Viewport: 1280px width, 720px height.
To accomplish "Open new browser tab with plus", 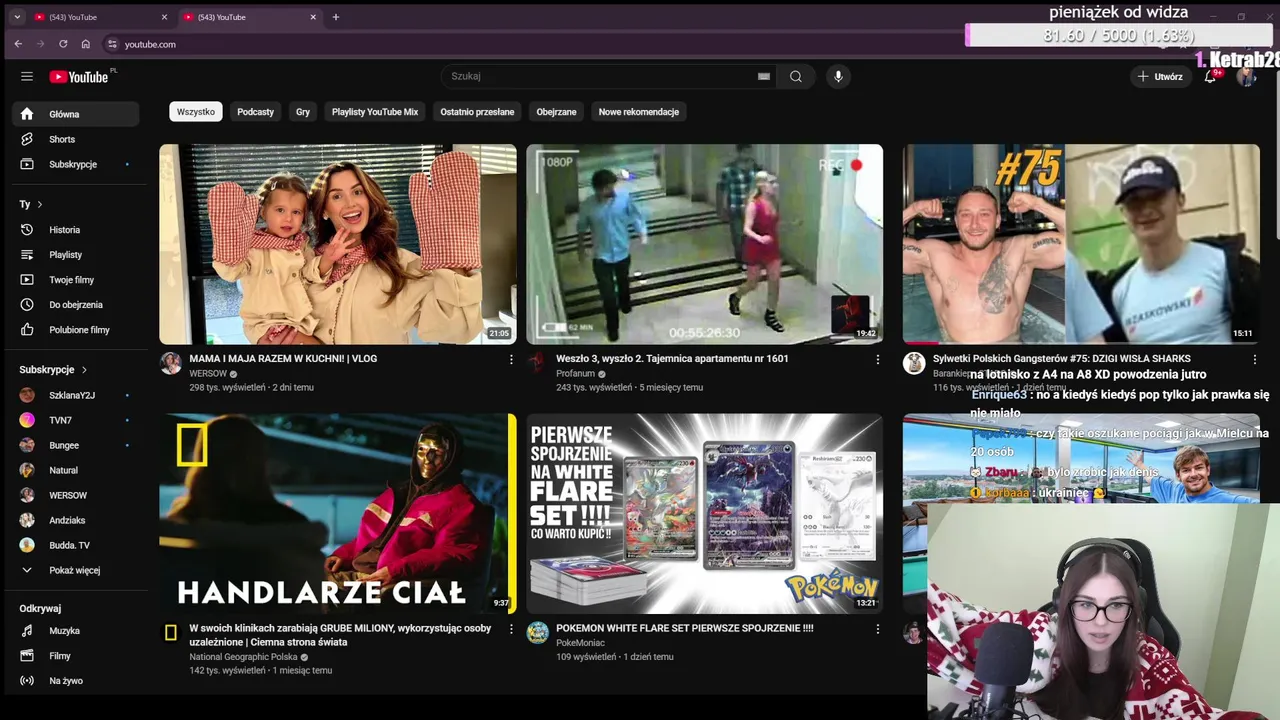I will 336,17.
